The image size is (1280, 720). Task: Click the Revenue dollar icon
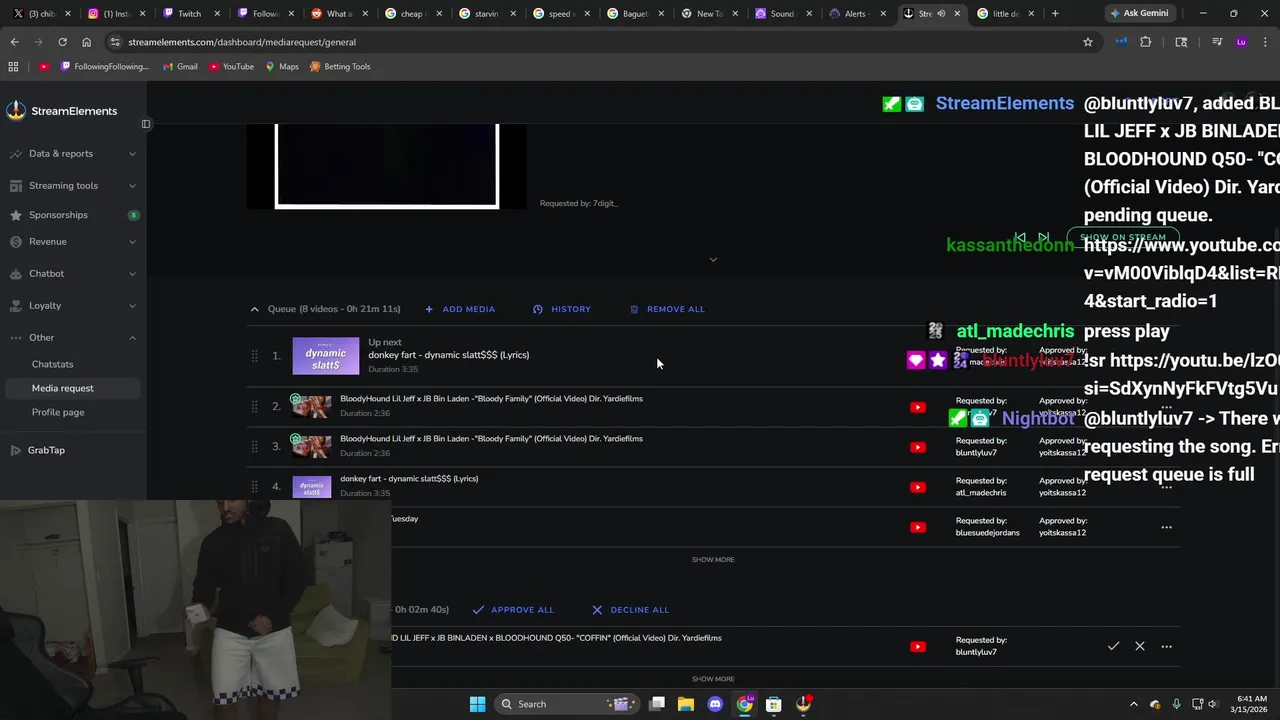click(x=16, y=242)
